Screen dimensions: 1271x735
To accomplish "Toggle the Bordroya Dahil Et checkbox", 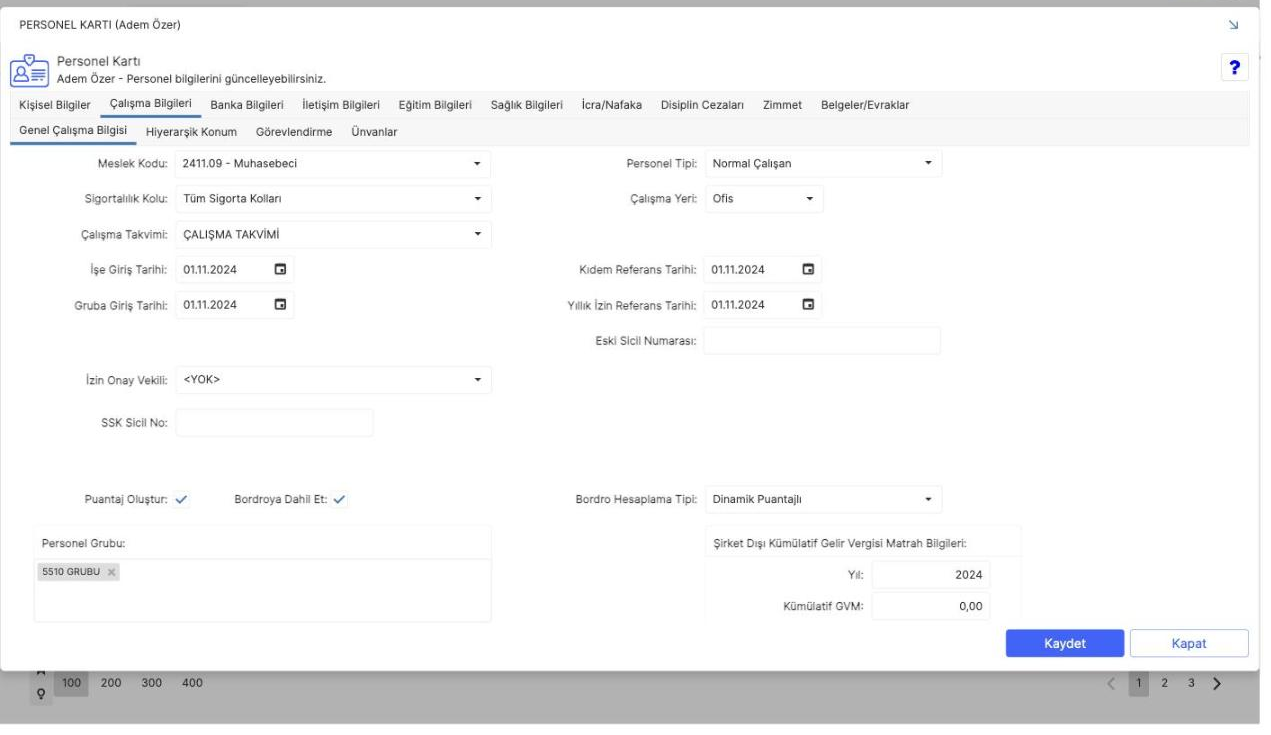I will (x=340, y=500).
